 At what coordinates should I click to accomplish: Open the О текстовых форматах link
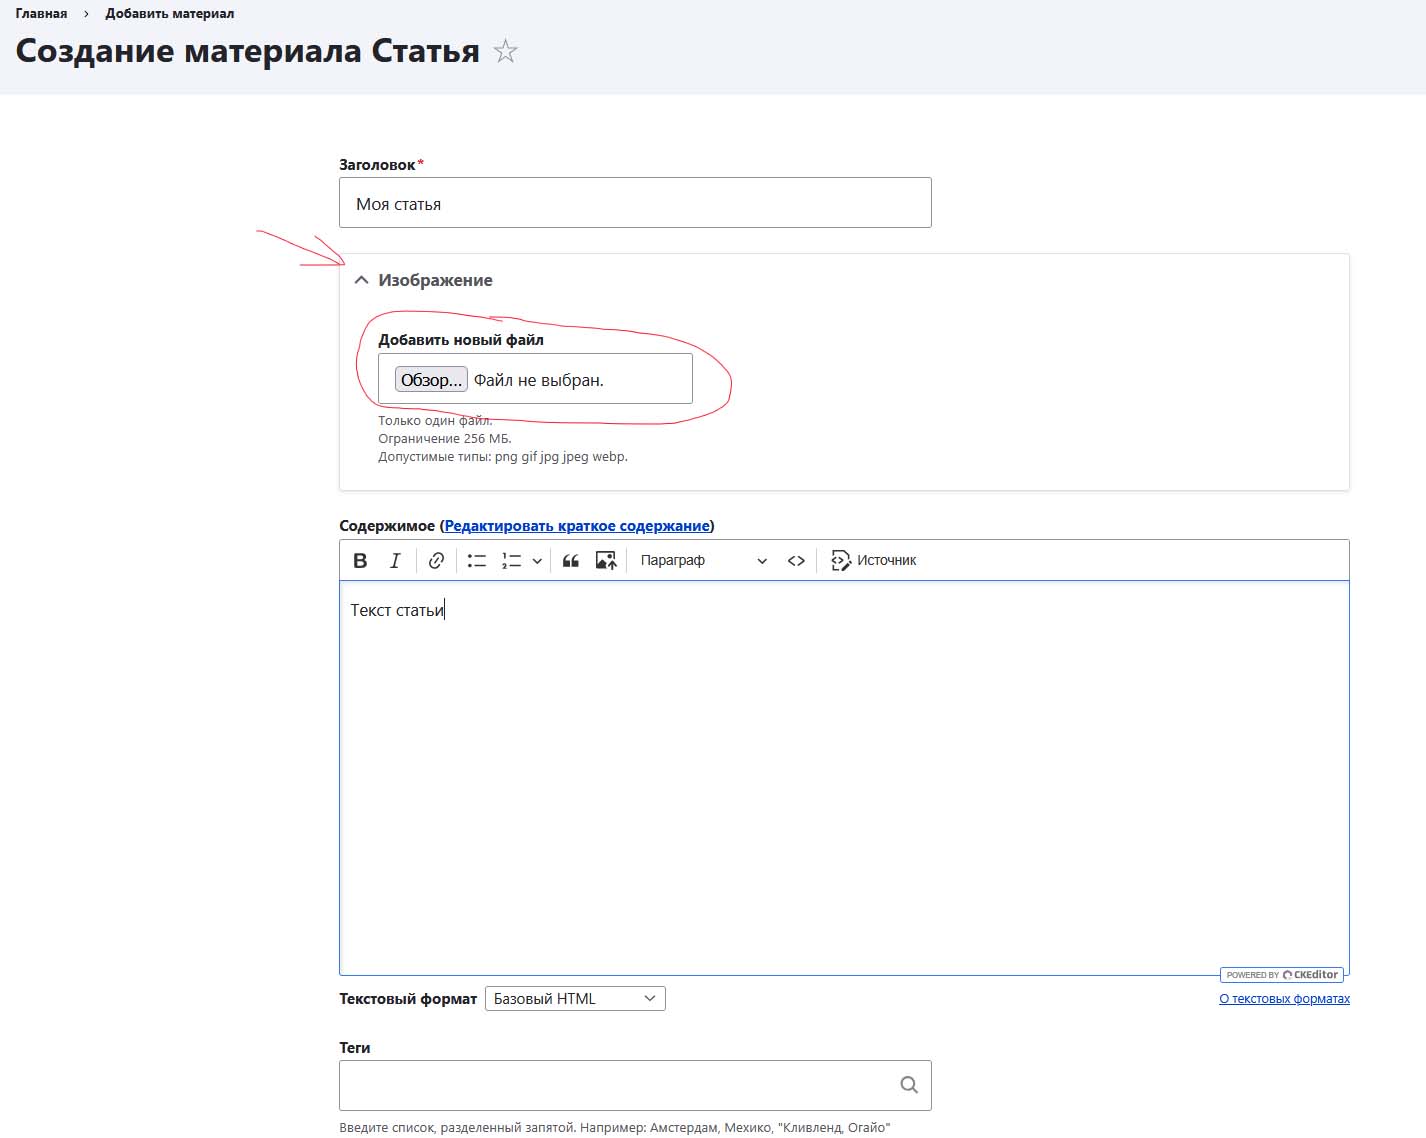(1284, 999)
